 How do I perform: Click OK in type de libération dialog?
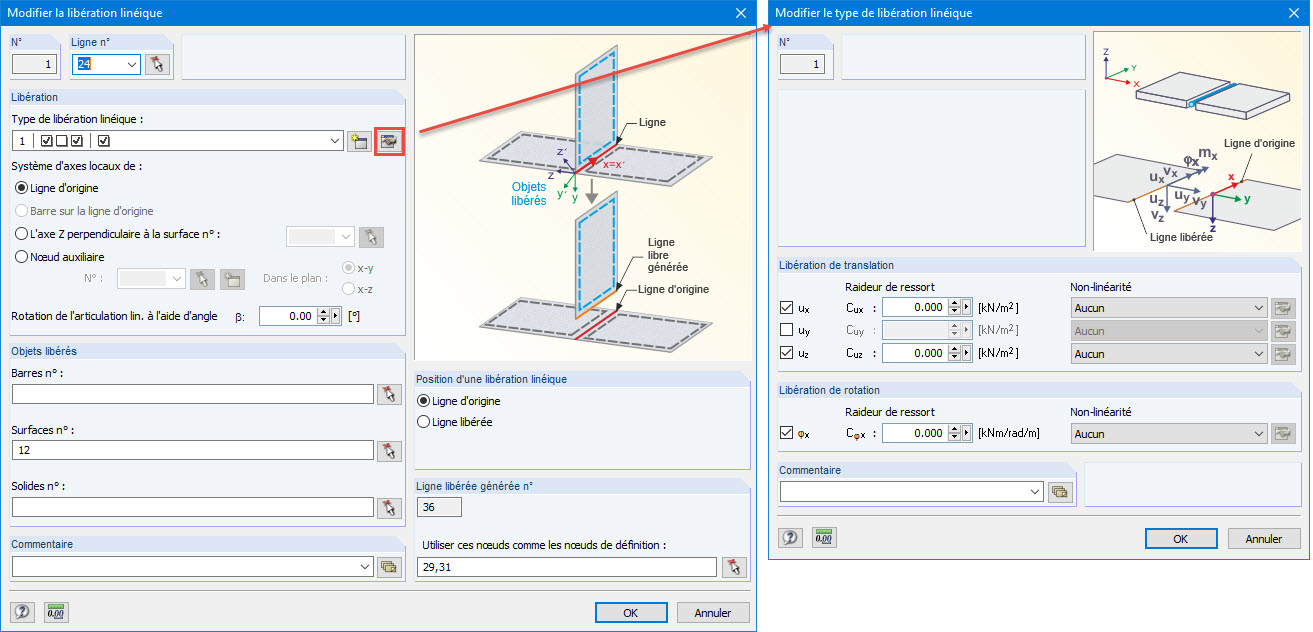point(1181,538)
